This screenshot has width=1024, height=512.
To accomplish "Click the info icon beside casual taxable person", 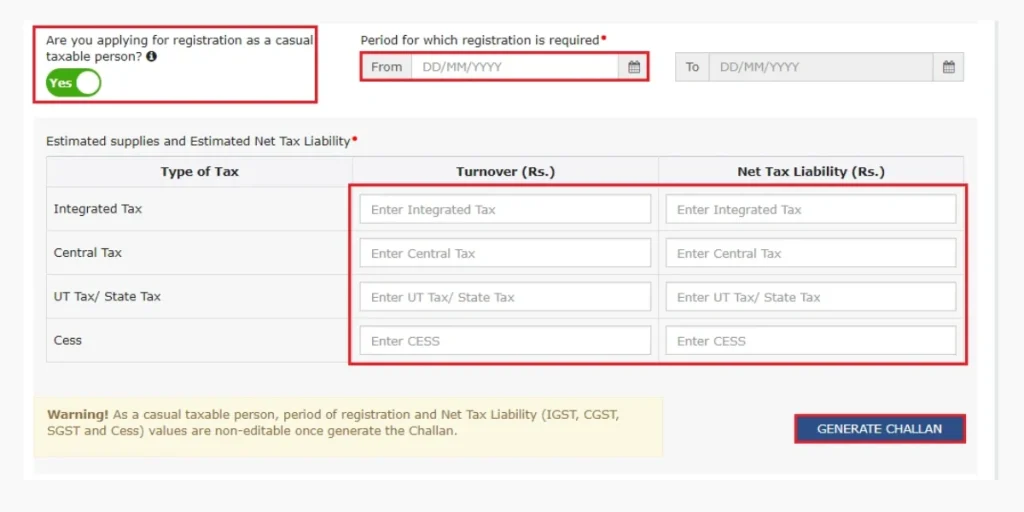I will (151, 57).
